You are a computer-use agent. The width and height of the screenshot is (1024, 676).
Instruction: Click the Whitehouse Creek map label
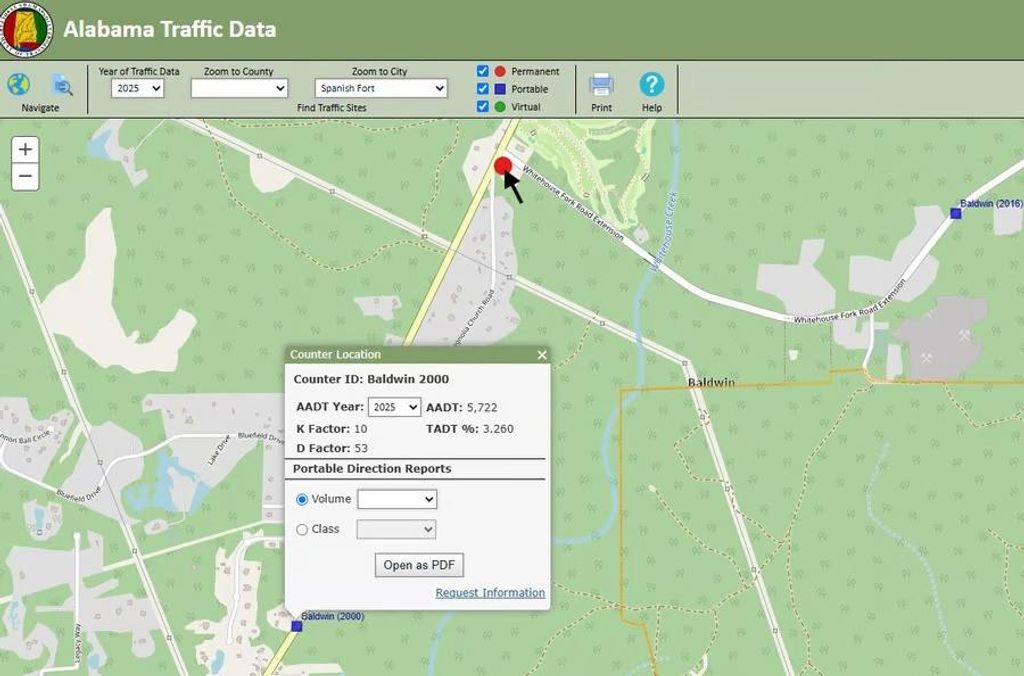click(665, 232)
